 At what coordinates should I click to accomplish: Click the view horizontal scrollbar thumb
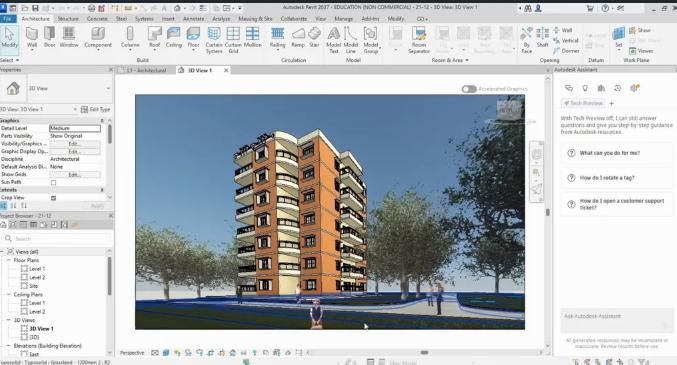coord(424,352)
